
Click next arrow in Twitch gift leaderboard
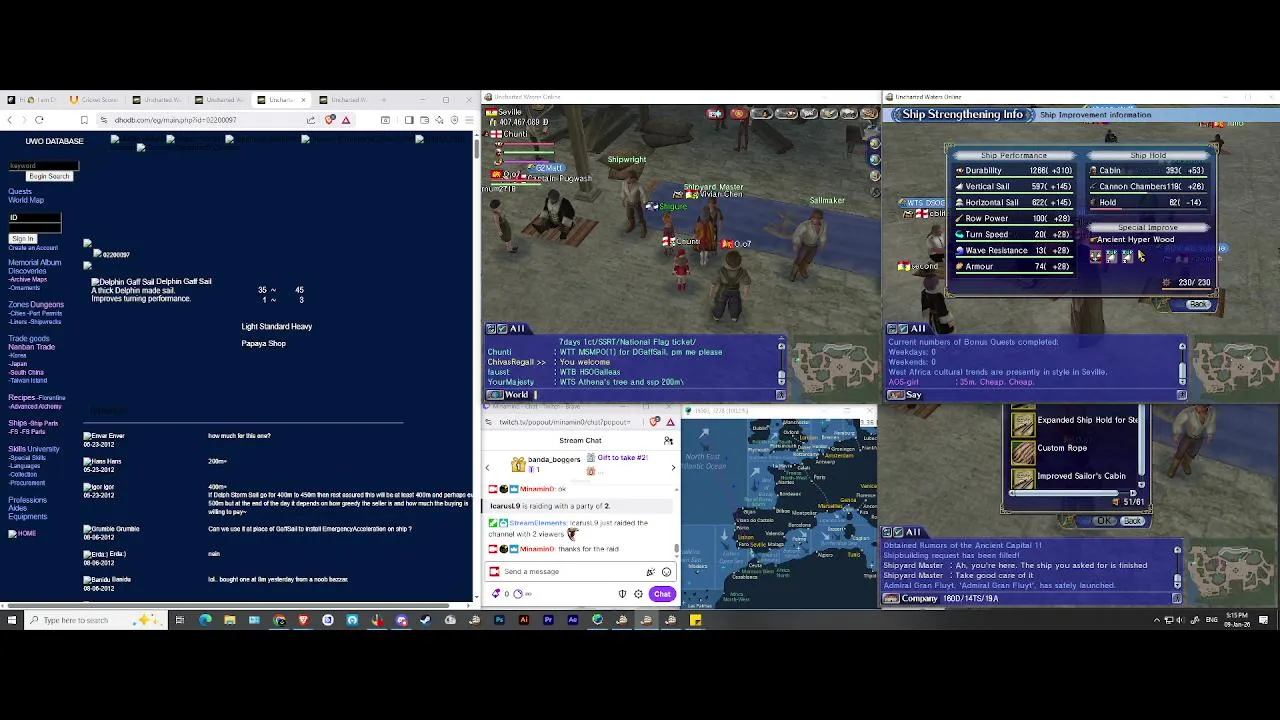click(673, 468)
